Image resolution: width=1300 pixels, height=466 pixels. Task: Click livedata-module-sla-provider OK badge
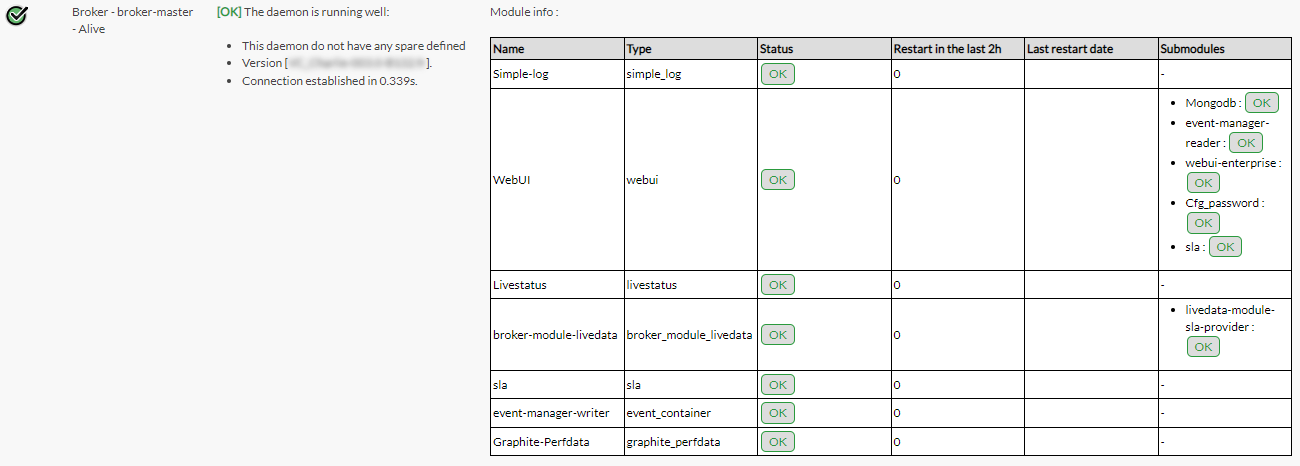click(1203, 346)
